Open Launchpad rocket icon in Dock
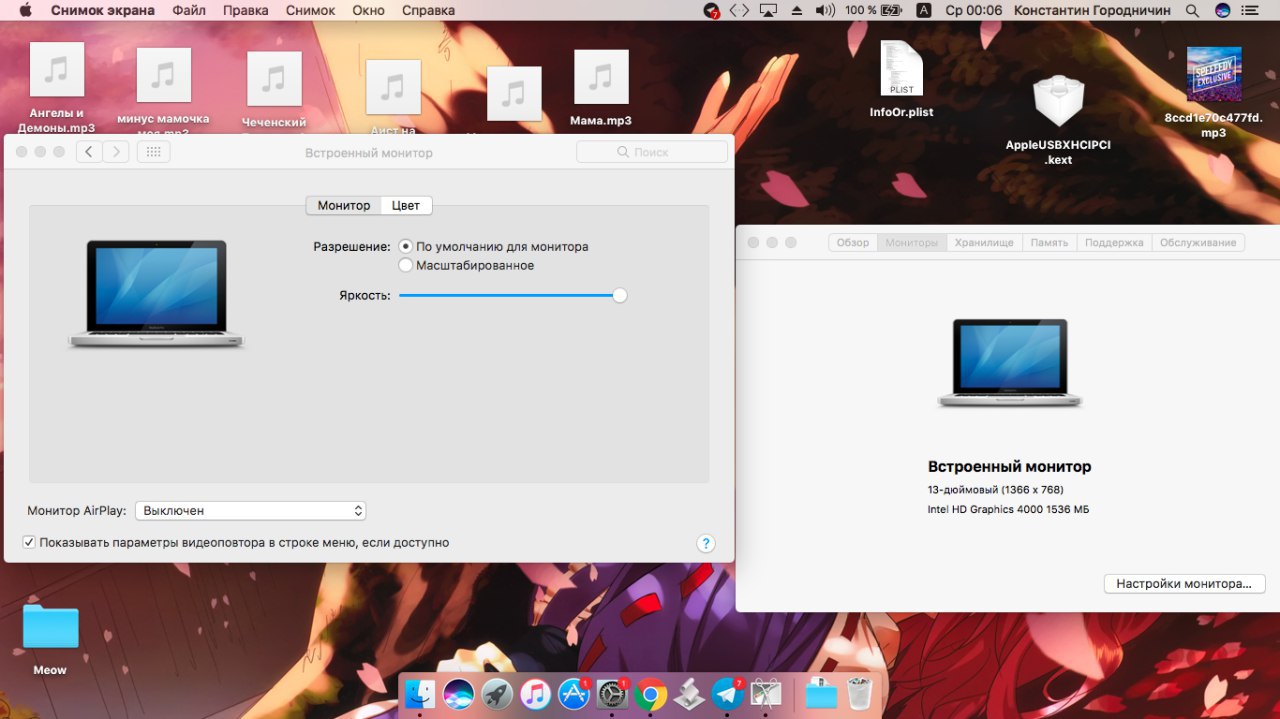 tap(497, 693)
